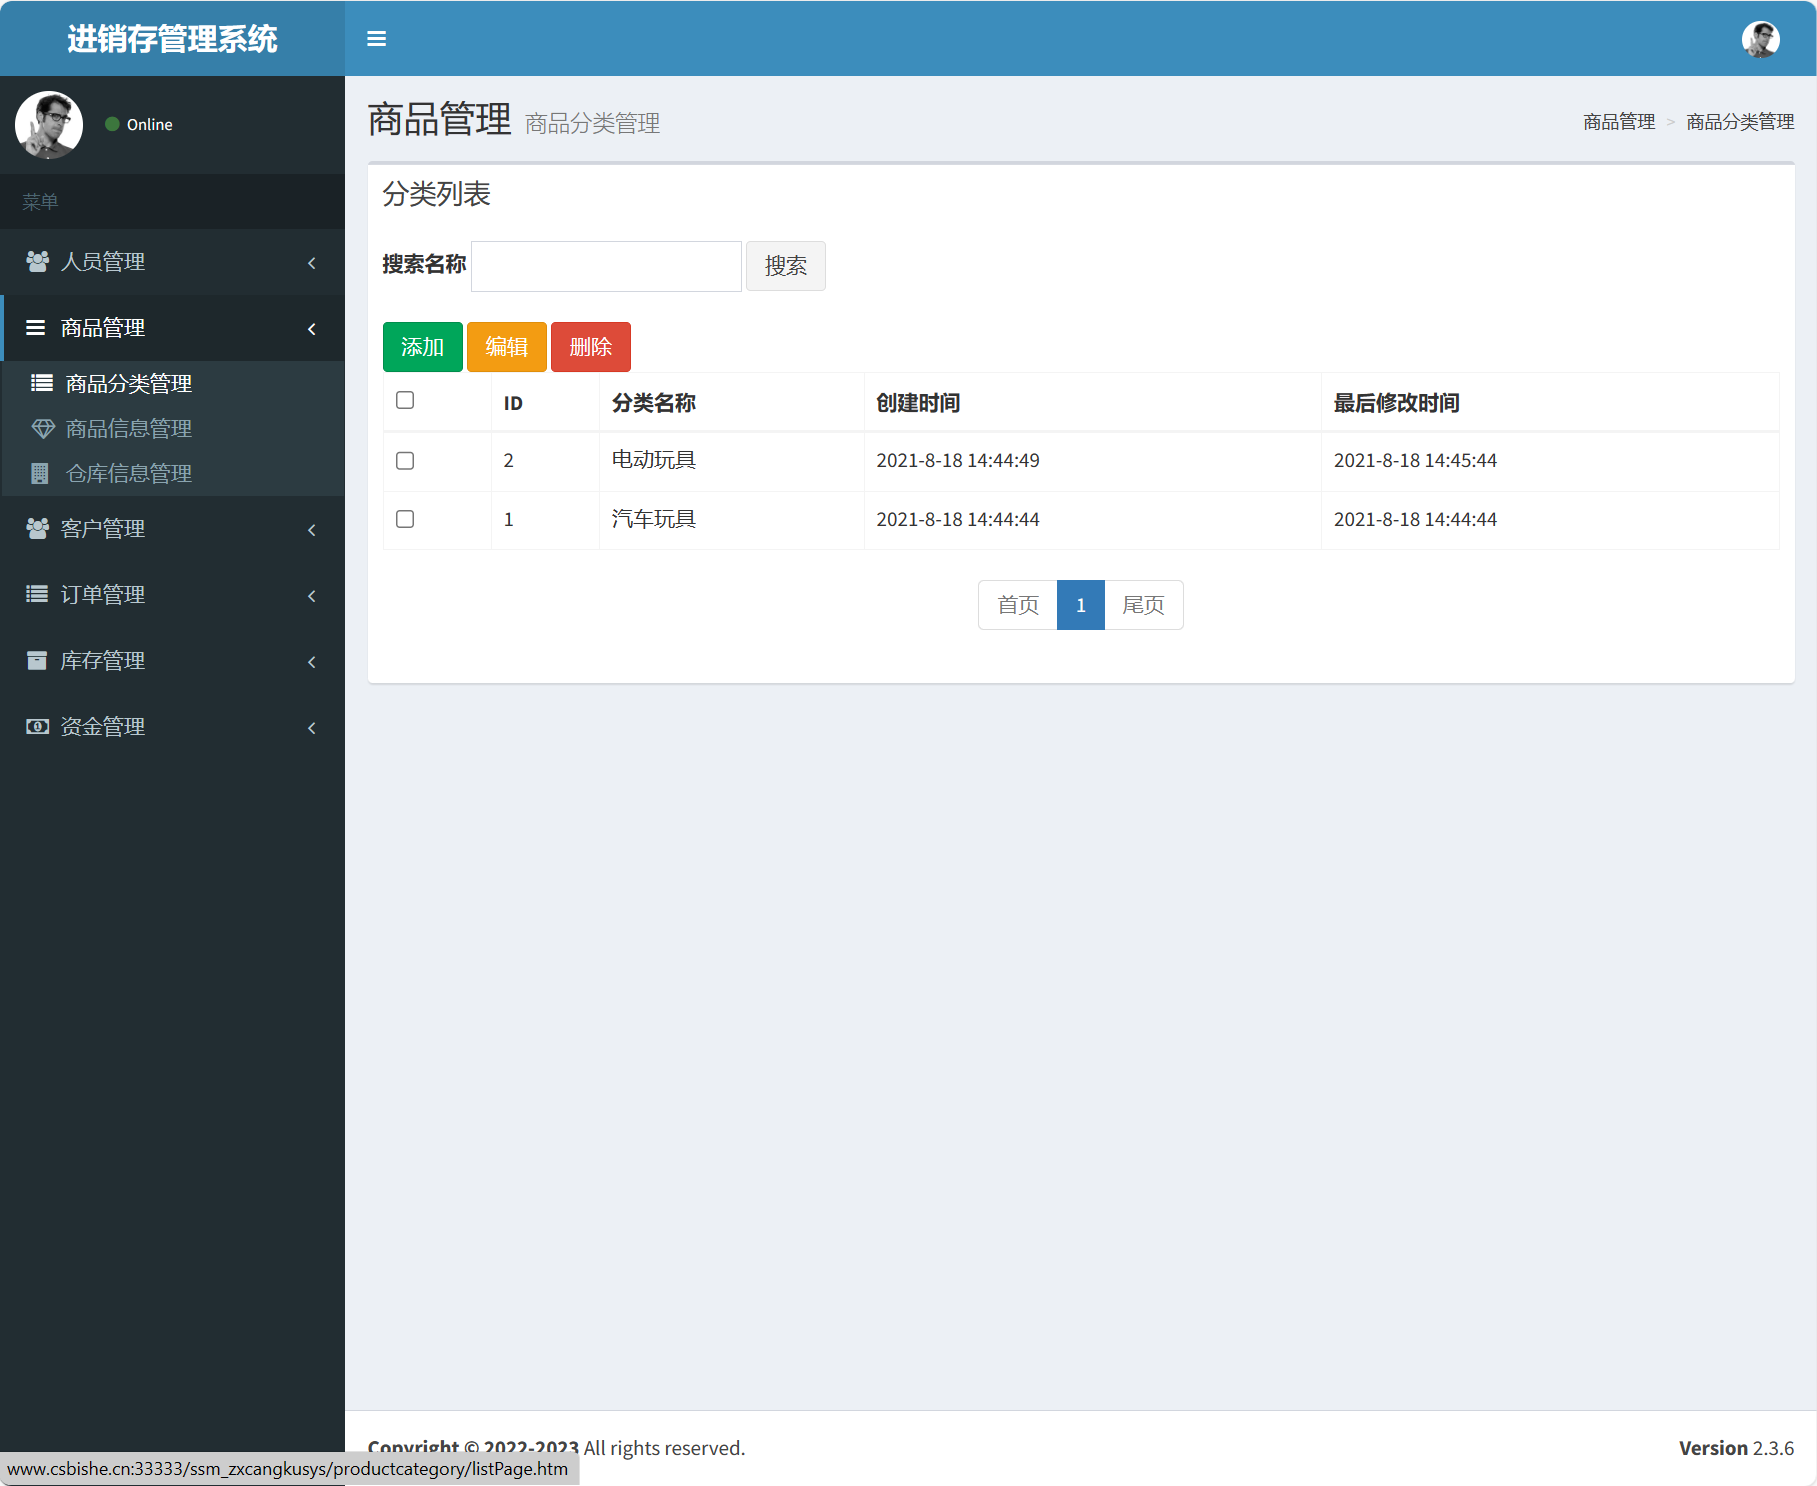Click the hamburger menu icon in the top bar
Viewport: 1817px width, 1486px height.
click(377, 38)
